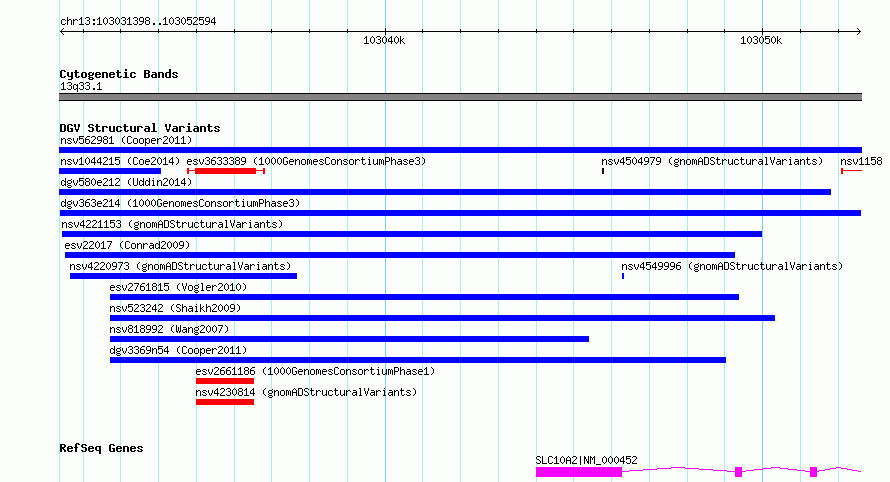Select the esv2761815 (Vogler2010) bar
The width and height of the screenshot is (890, 482).
pyautogui.click(x=425, y=297)
